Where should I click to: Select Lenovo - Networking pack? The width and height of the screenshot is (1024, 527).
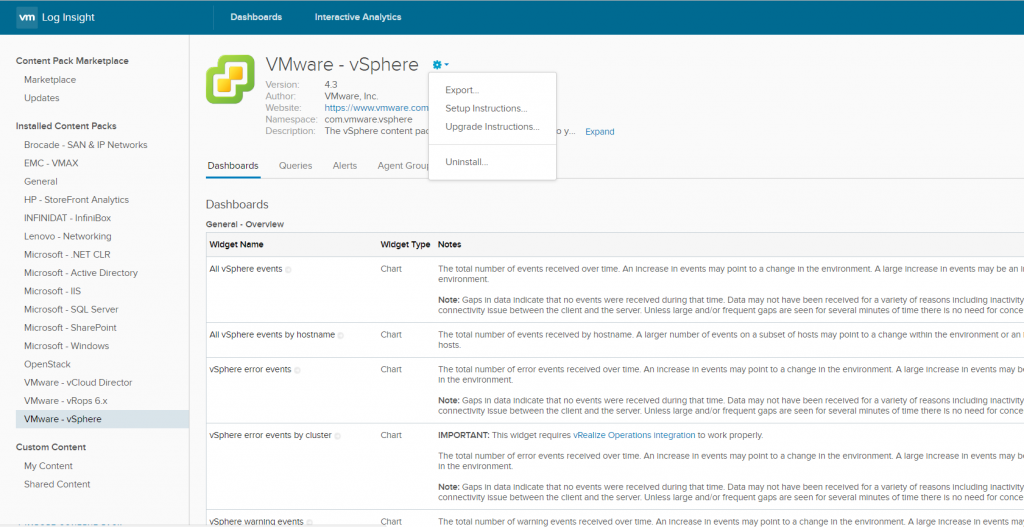pos(68,236)
